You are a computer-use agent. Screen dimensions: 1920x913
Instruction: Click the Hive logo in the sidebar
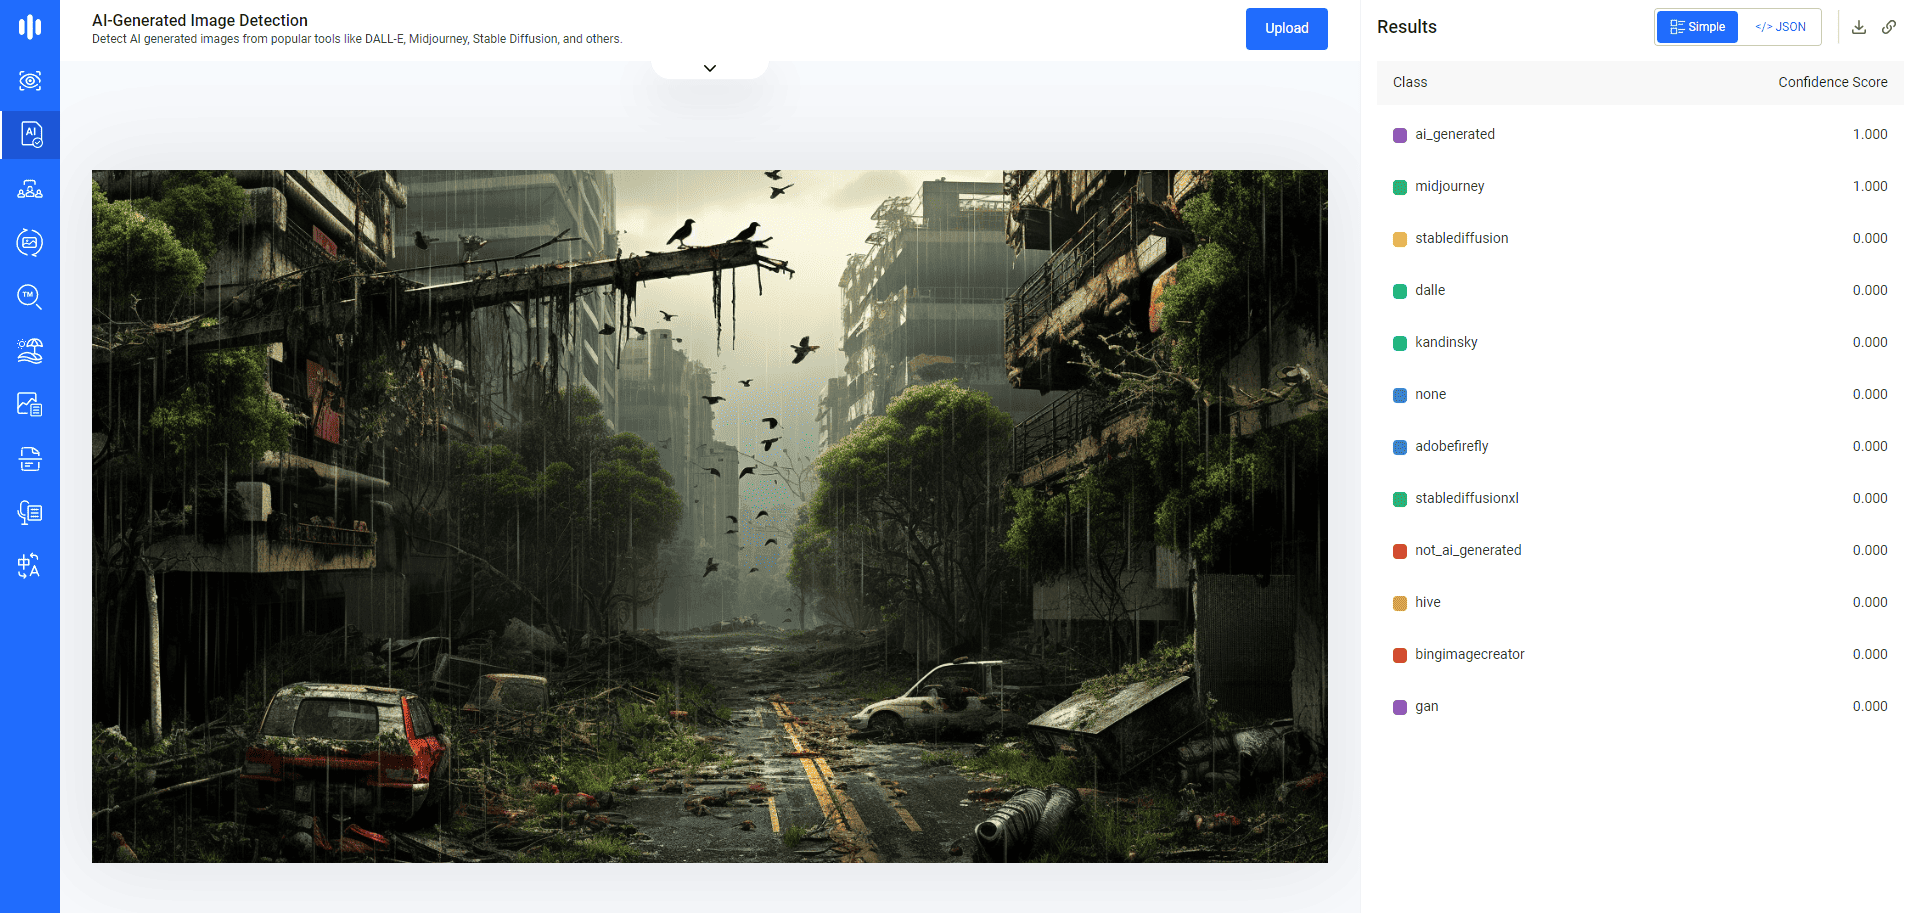pos(30,27)
